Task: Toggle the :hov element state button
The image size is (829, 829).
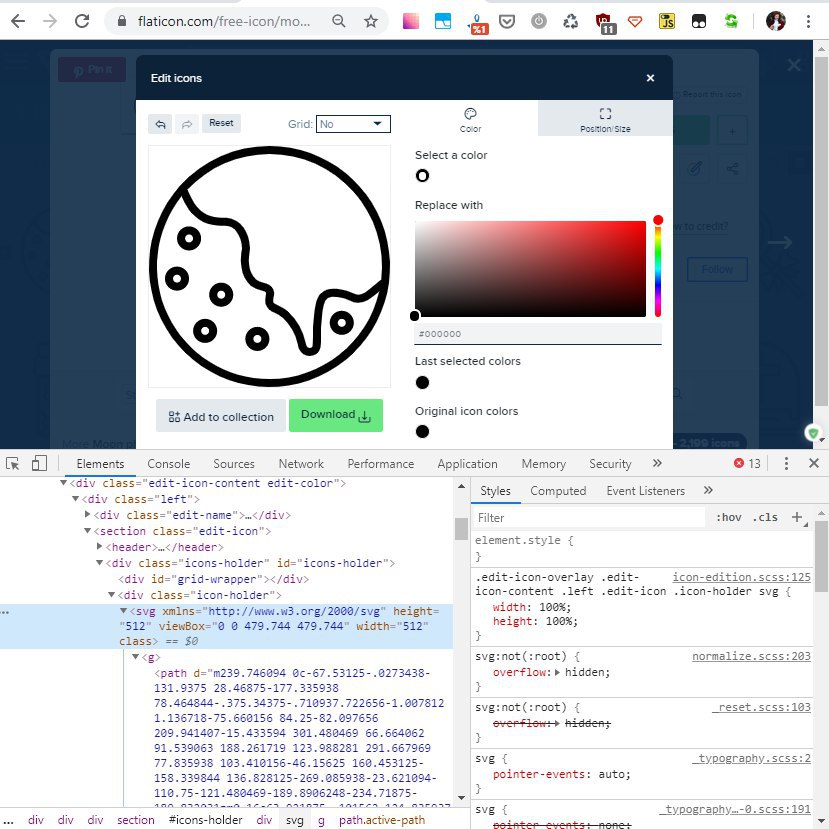Action: 729,517
